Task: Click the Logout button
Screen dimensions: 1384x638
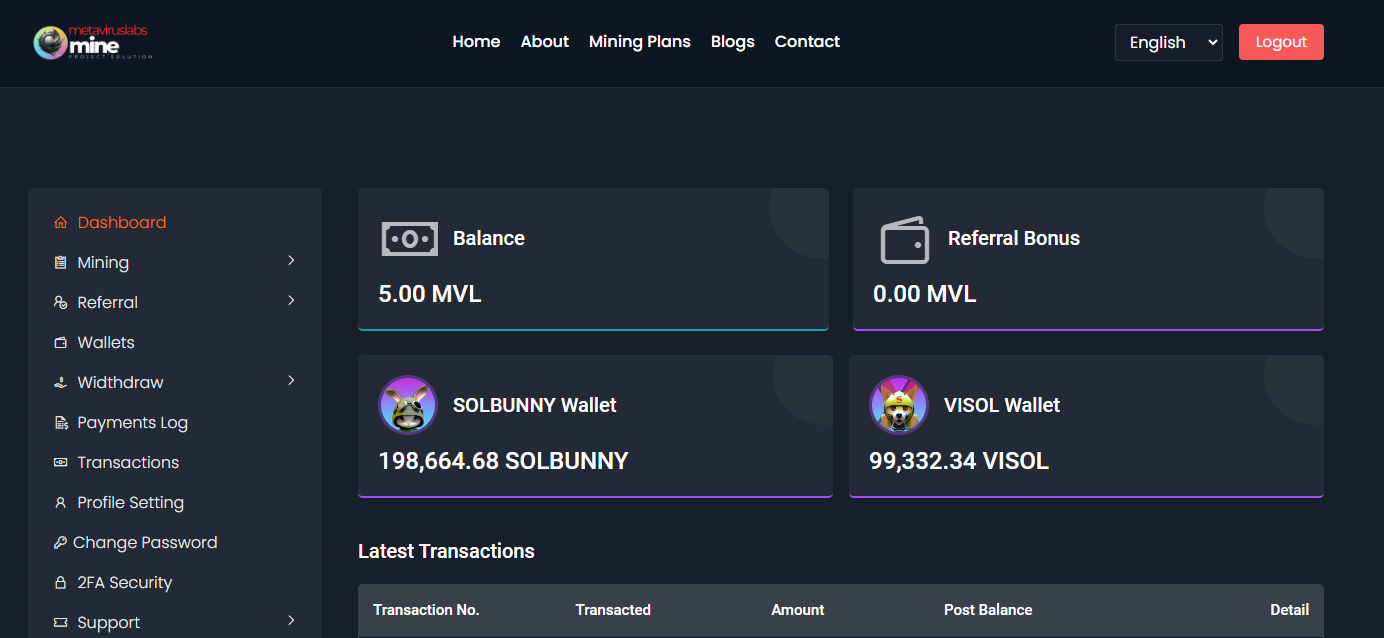Action: [x=1281, y=42]
